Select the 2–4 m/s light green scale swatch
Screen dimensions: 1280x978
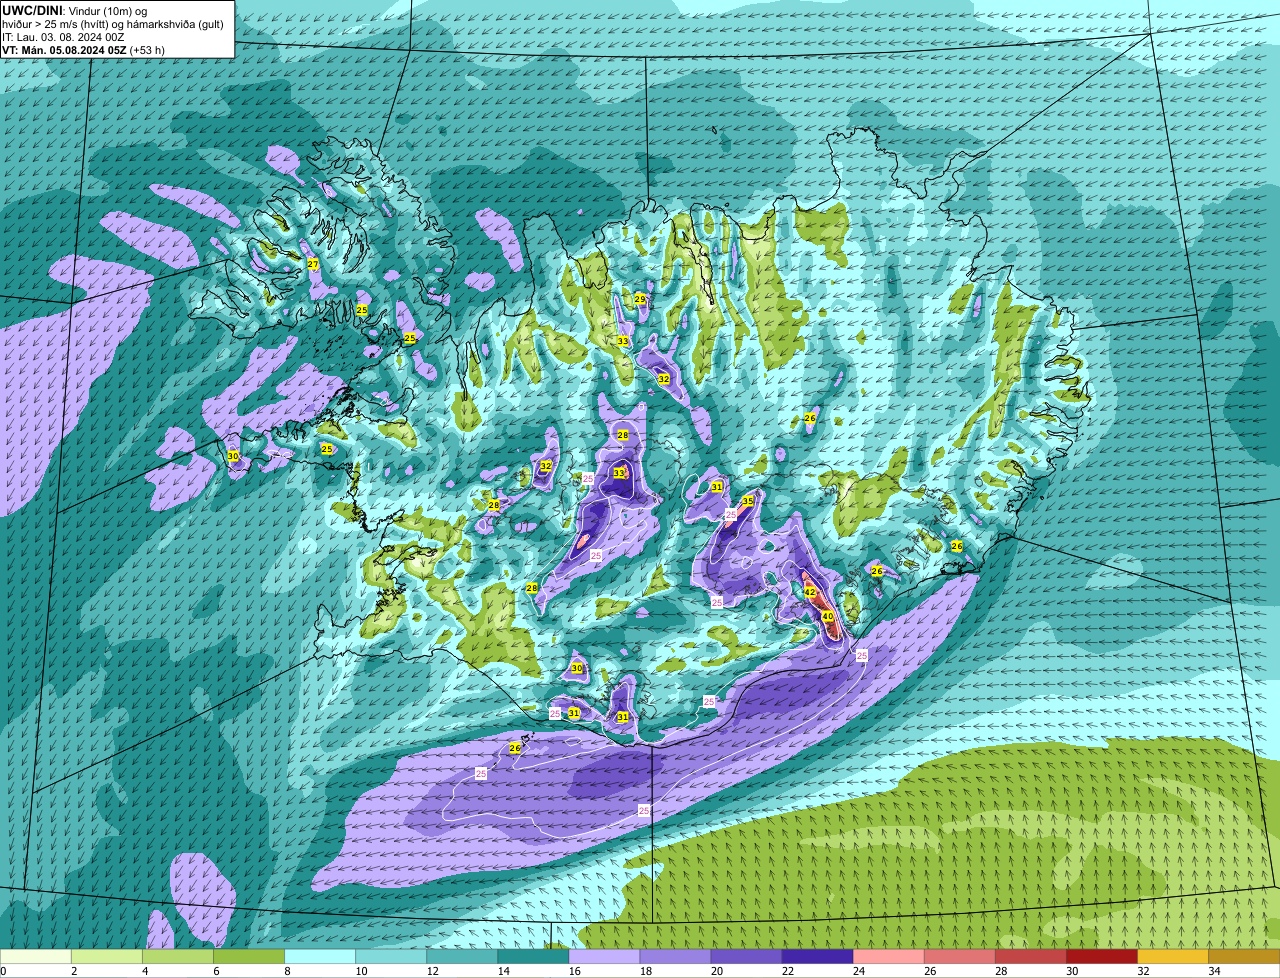[107, 956]
